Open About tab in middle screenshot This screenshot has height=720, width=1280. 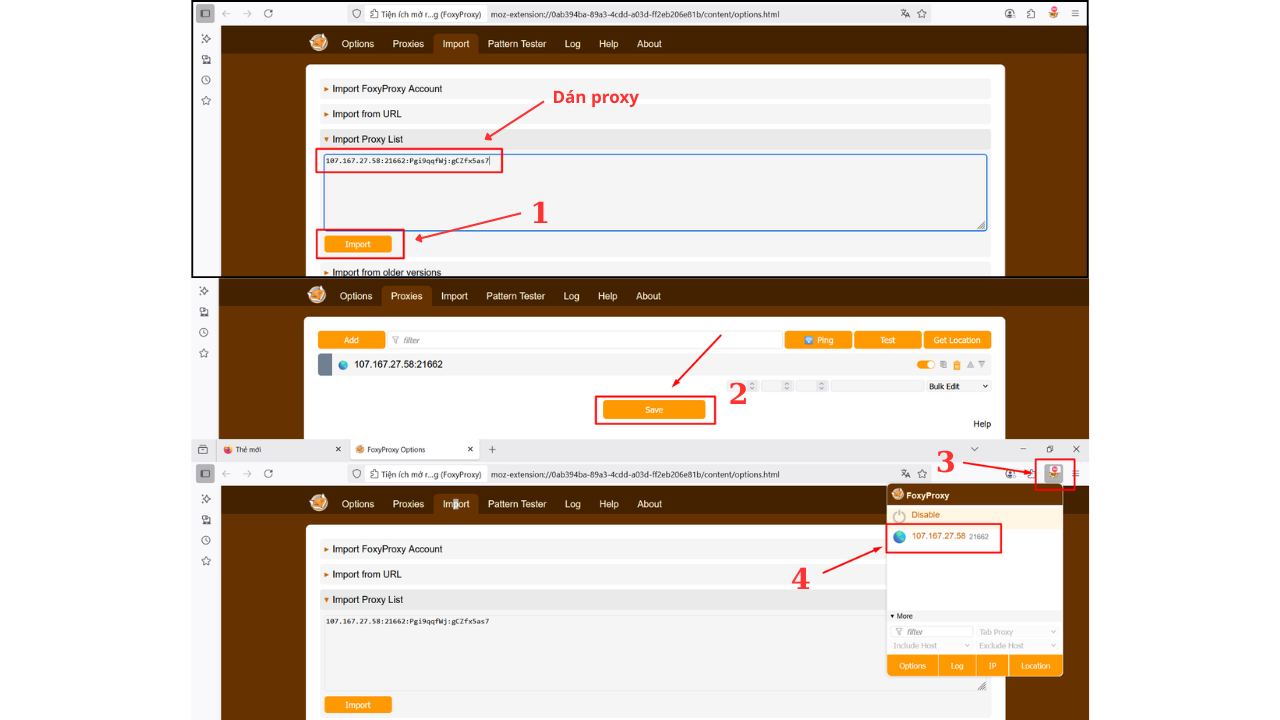pos(648,296)
